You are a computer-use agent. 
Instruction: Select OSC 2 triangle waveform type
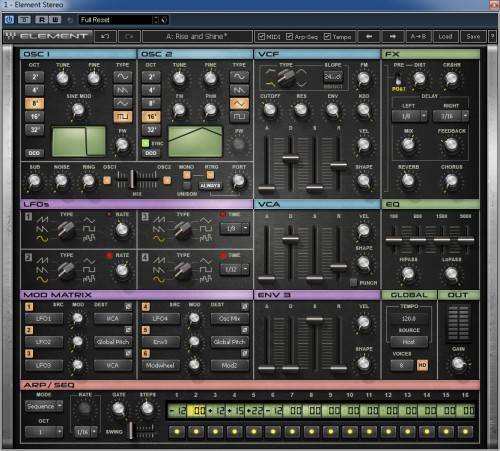click(239, 104)
